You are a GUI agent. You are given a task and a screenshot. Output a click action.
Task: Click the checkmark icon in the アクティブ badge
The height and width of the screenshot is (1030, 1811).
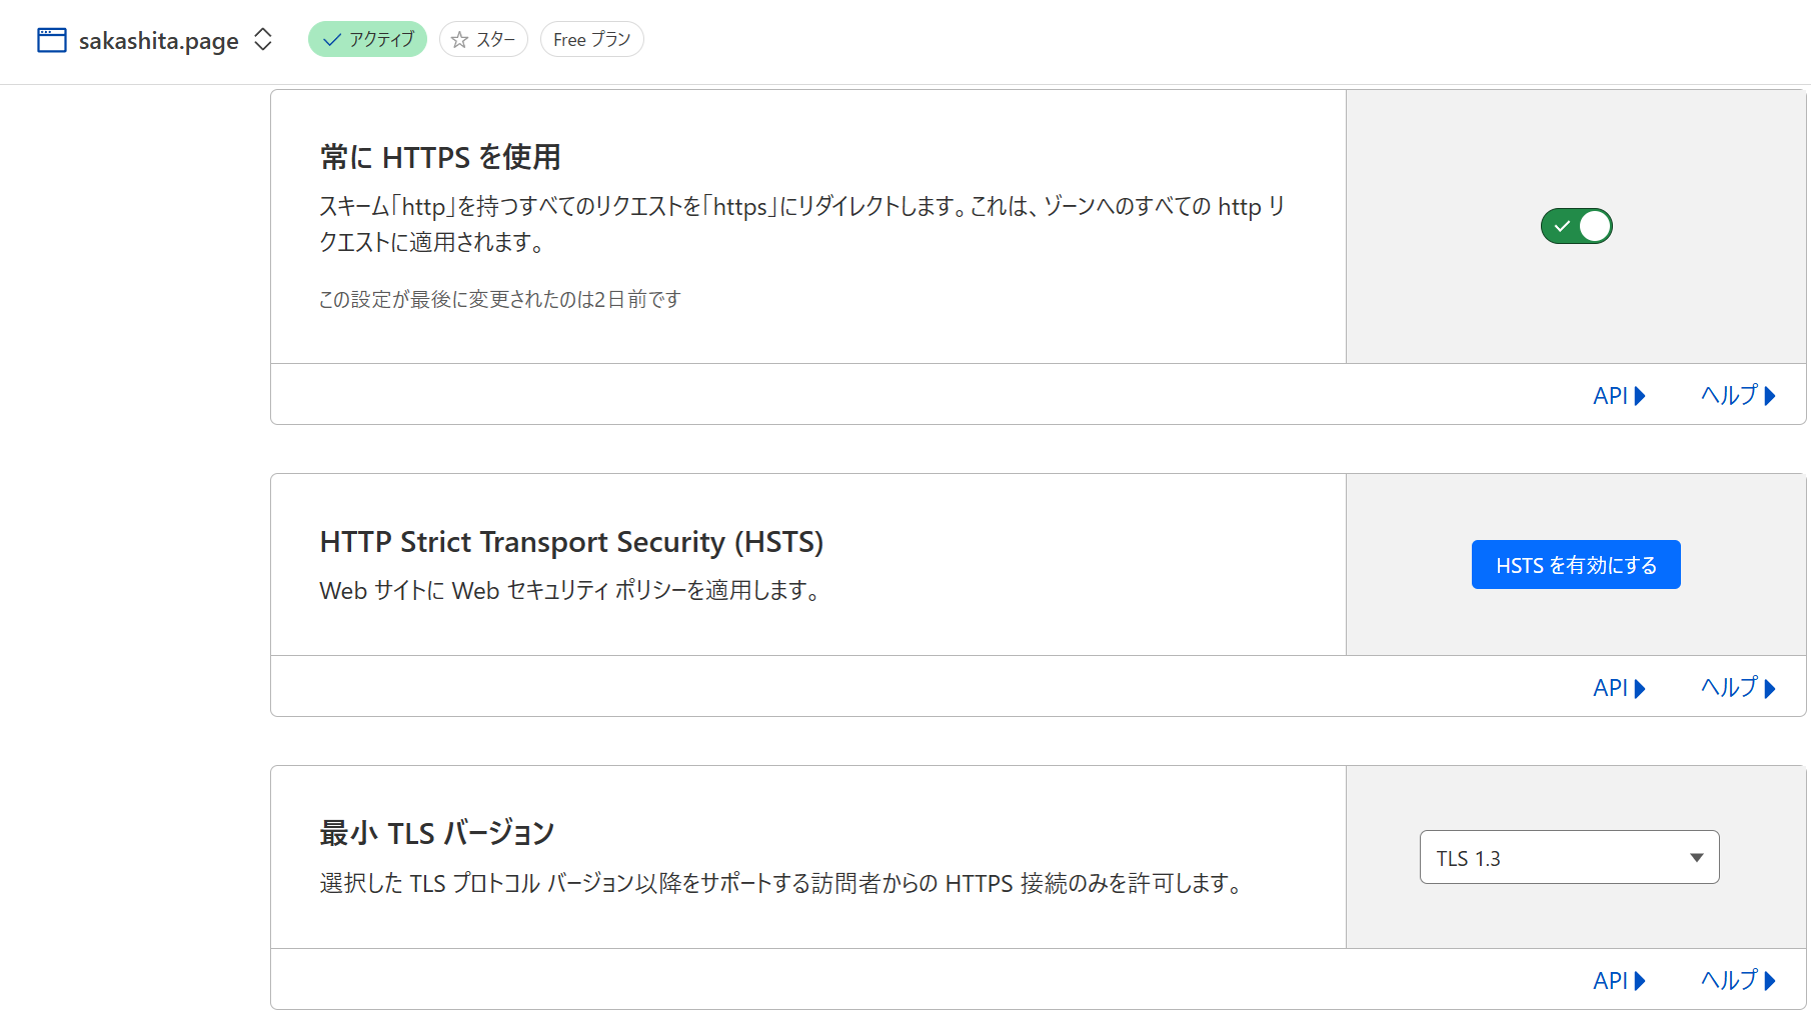pyautogui.click(x=332, y=40)
